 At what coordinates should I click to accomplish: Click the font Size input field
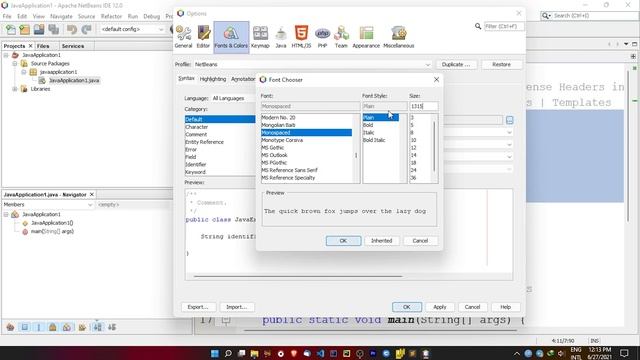424,106
